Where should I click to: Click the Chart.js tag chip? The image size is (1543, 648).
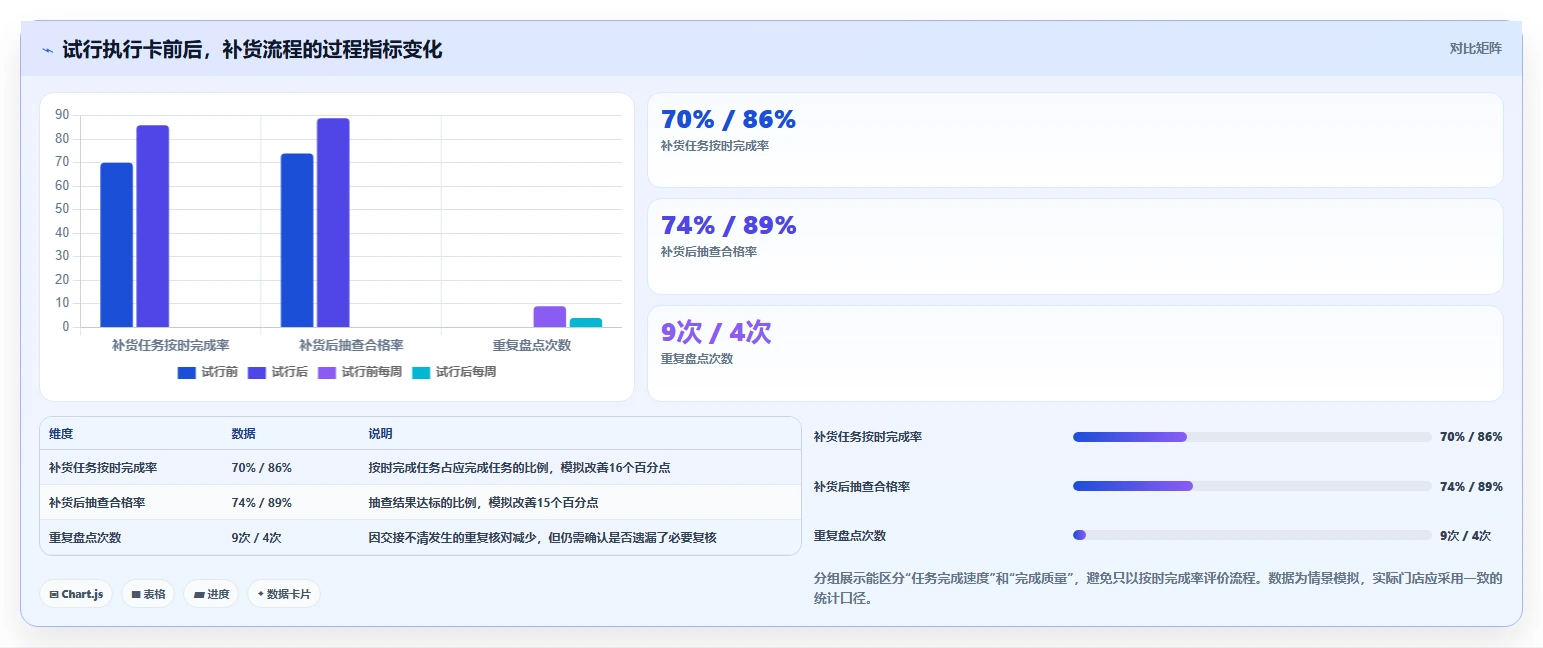click(x=76, y=594)
